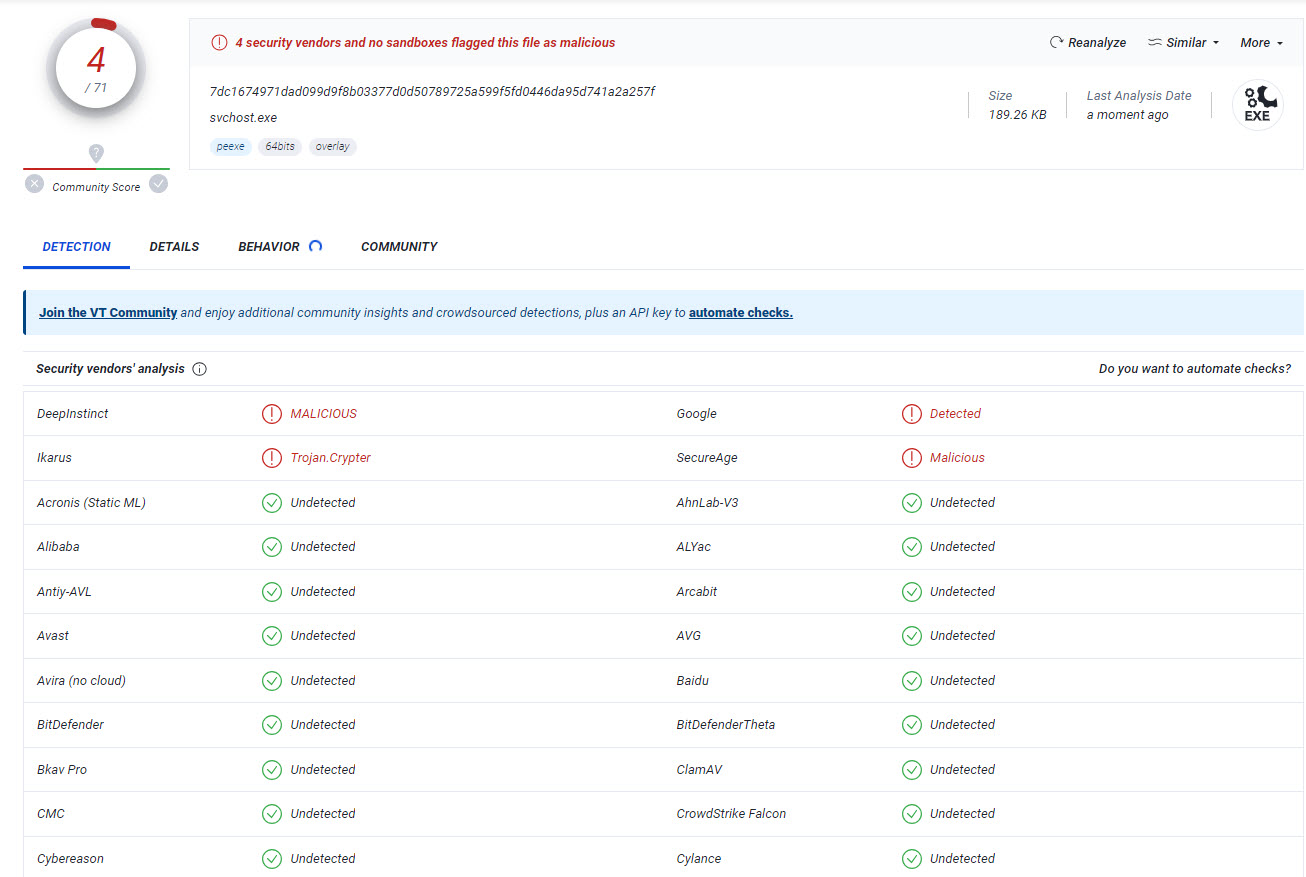
Task: Click the Google vendor name
Action: [x=697, y=414]
